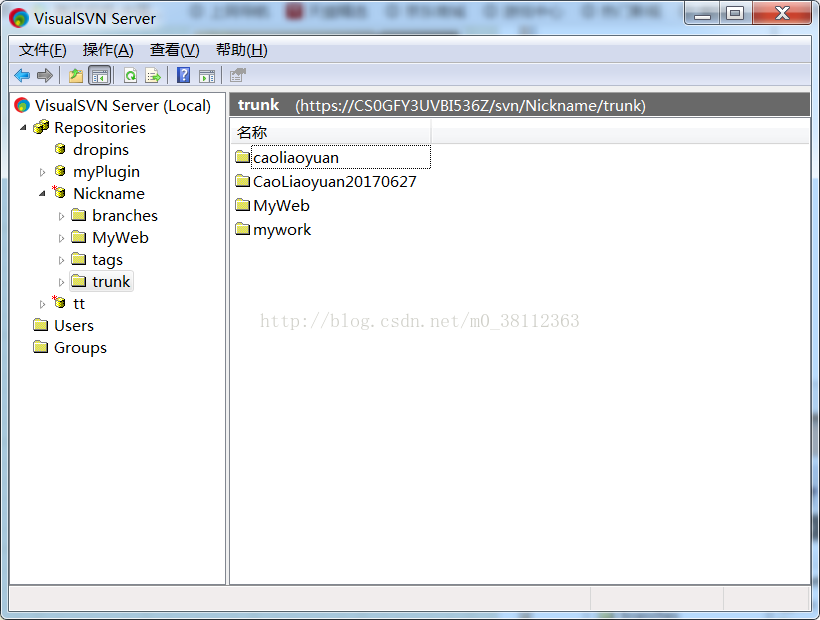
Task: Collapse the Nickname repository node
Action: click(x=42, y=194)
